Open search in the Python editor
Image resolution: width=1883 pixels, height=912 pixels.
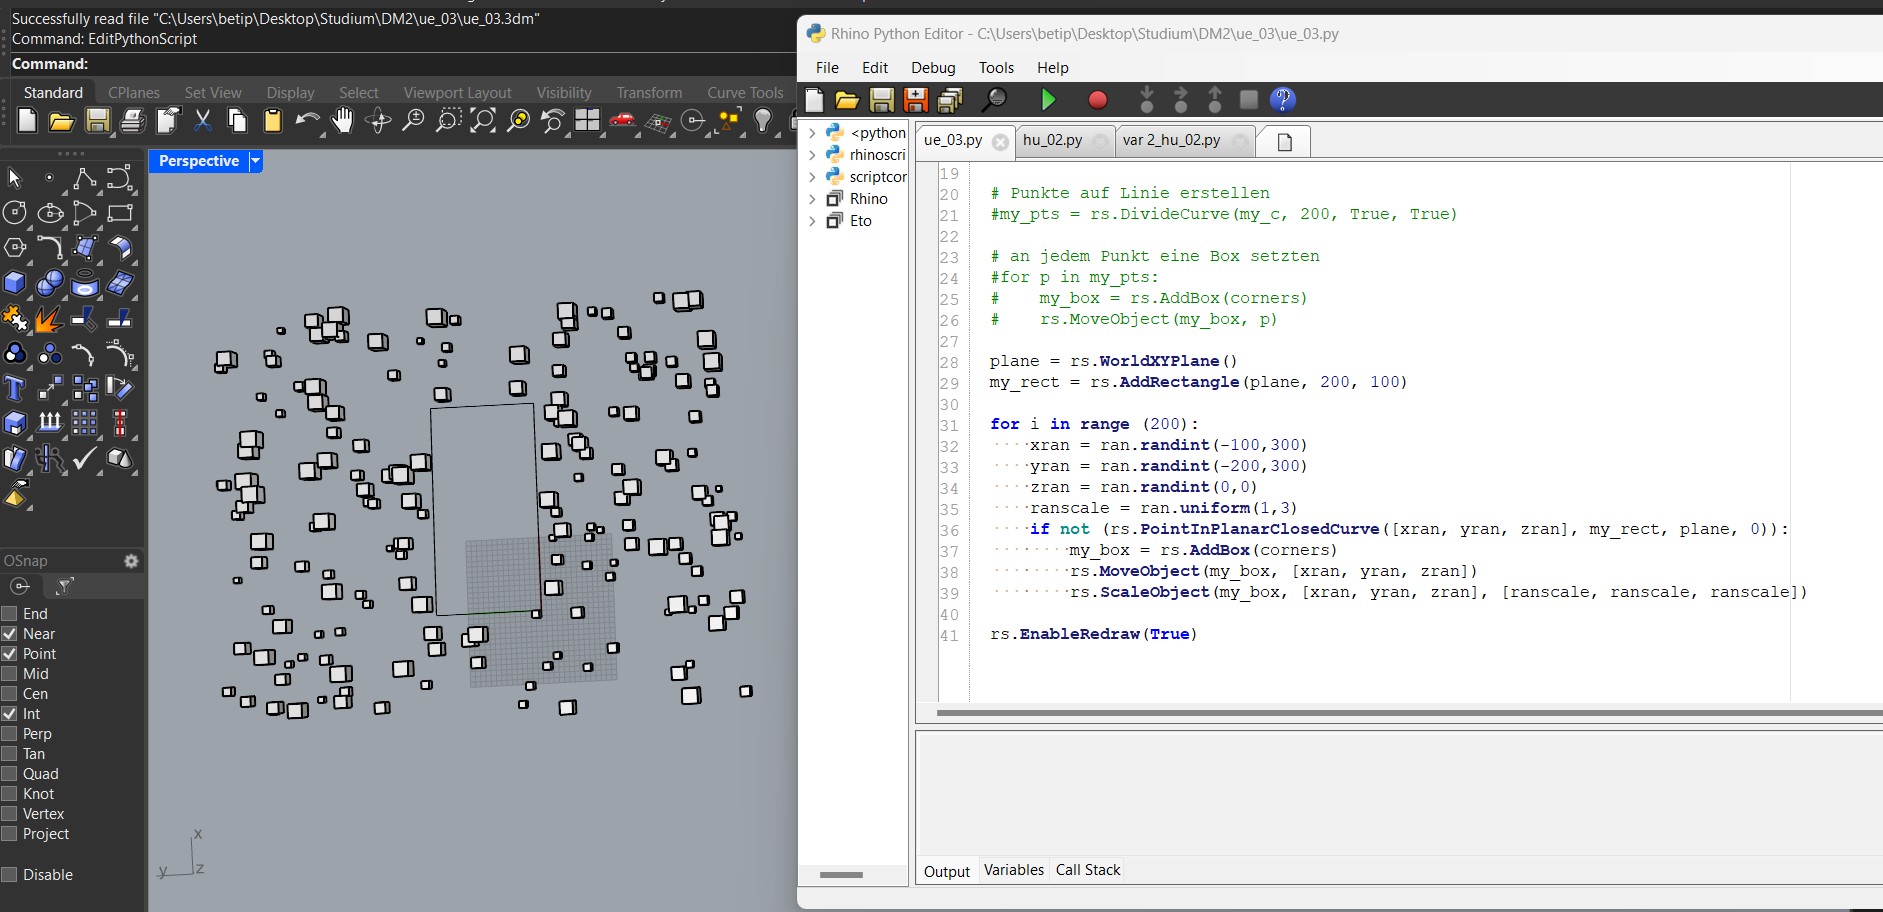tap(992, 100)
